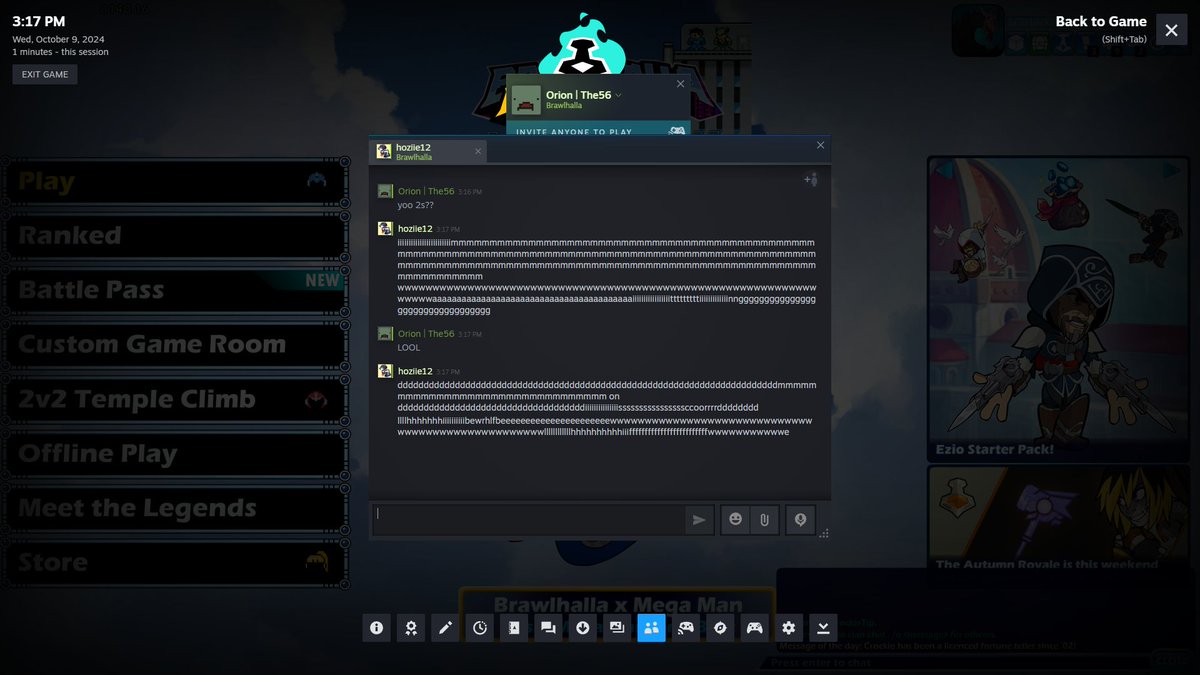Open the screenshots gallery icon
Screen dimensions: 1200x675
[x=617, y=628]
